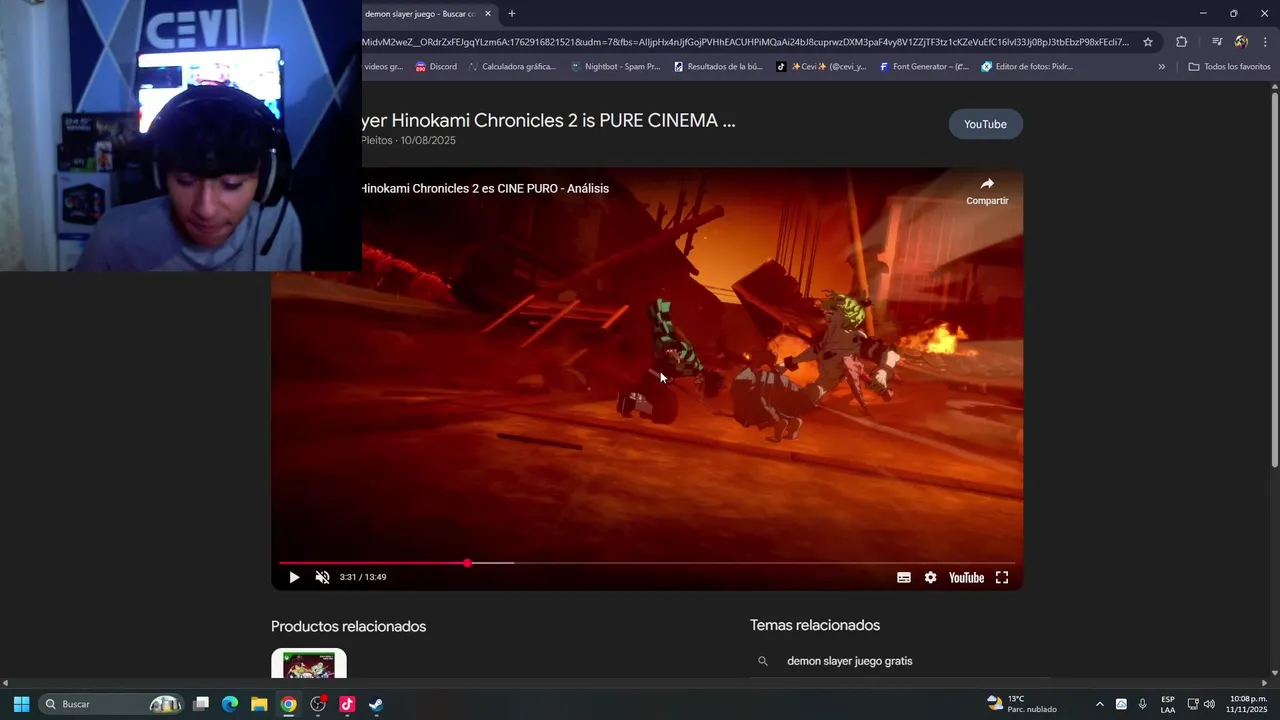This screenshot has width=1280, height=720.
Task: Click the time display '3:31 / 13:49'
Action: [362, 577]
